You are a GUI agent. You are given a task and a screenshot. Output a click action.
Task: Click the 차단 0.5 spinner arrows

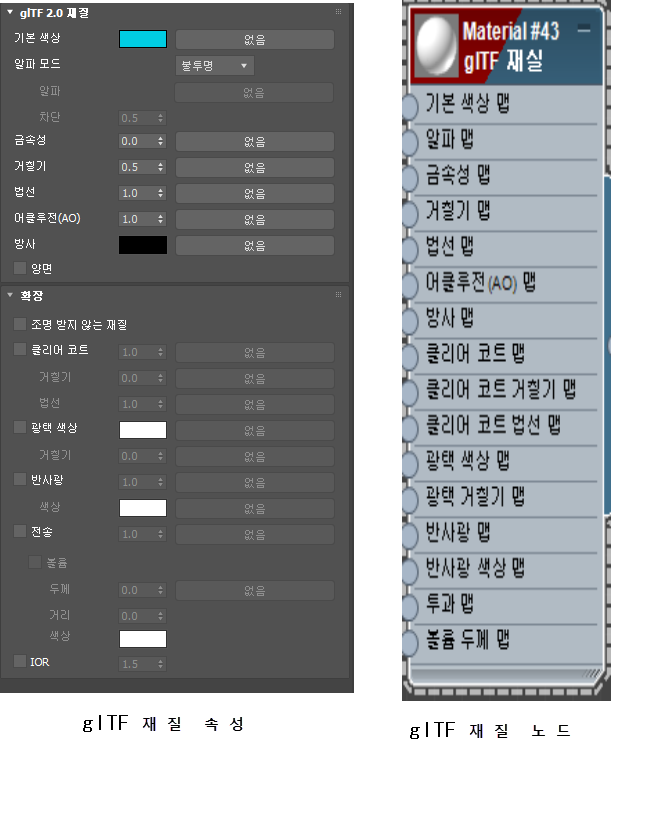[160, 118]
